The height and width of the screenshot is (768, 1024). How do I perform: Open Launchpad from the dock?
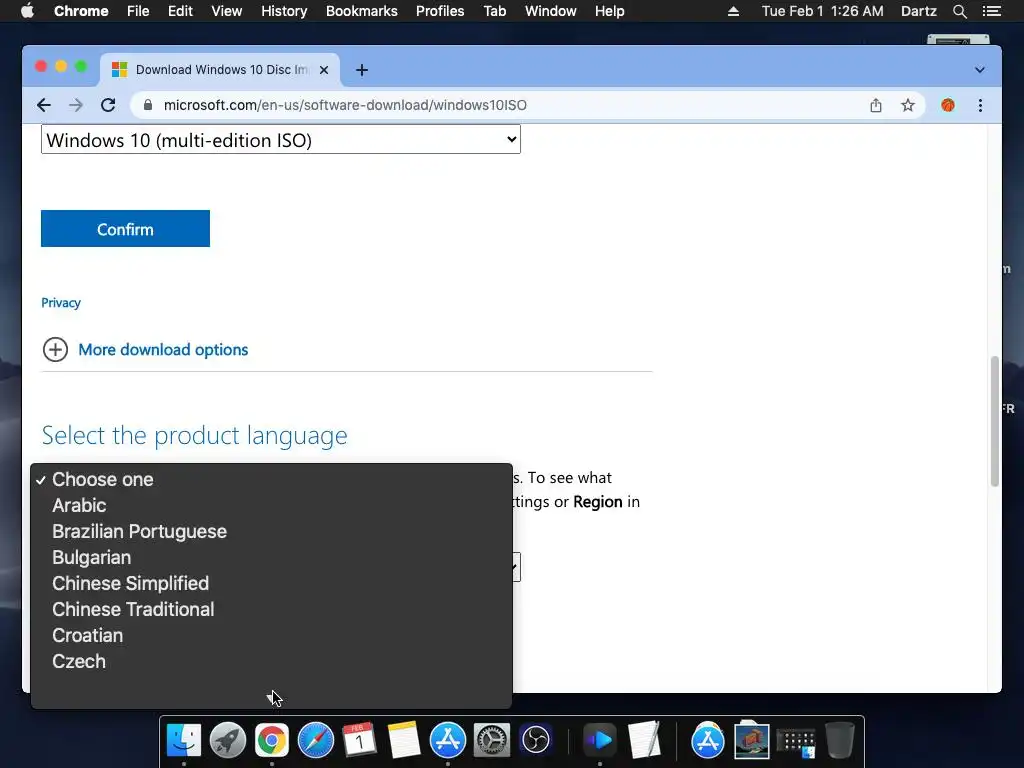click(x=227, y=740)
